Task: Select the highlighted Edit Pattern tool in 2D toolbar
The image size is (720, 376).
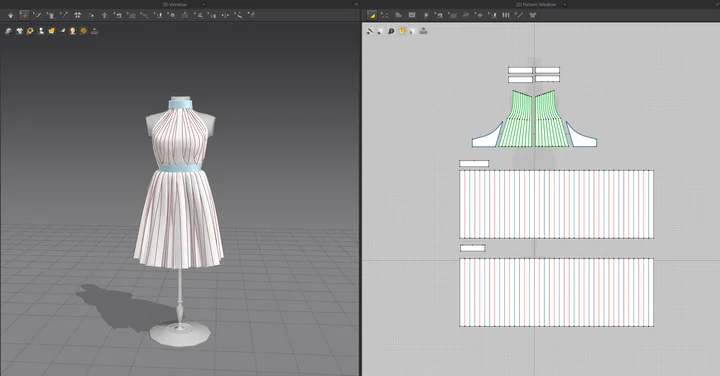Action: (x=372, y=15)
